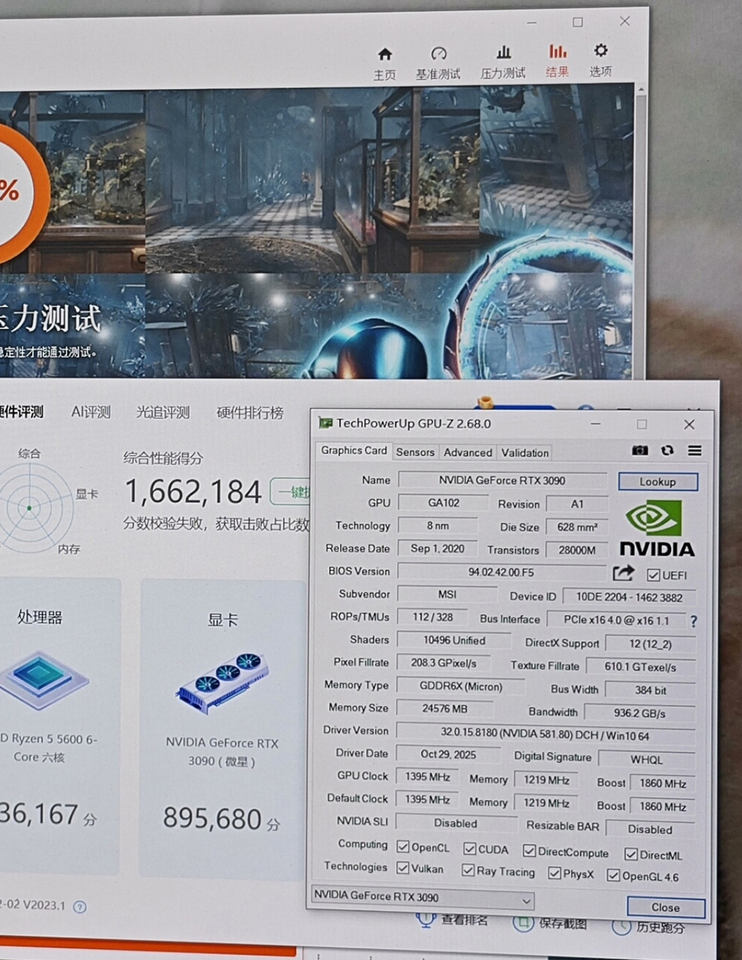This screenshot has width=742, height=960.
Task: Switch to the Validation tab
Action: pos(525,453)
